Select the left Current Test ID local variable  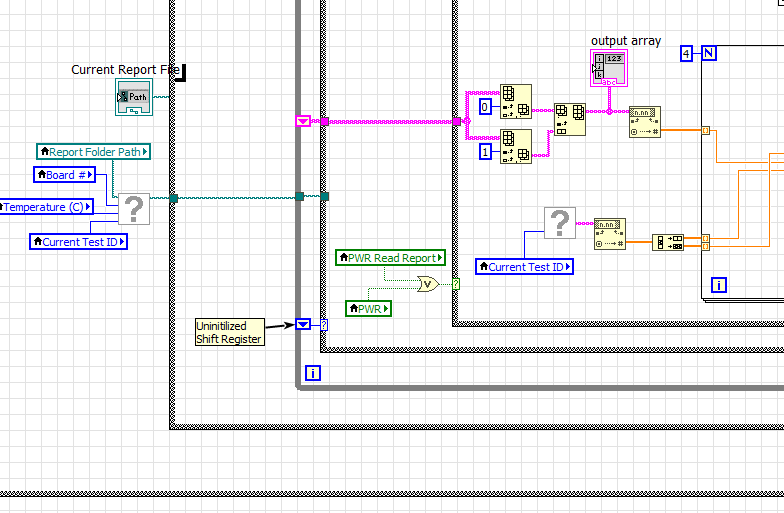78,242
